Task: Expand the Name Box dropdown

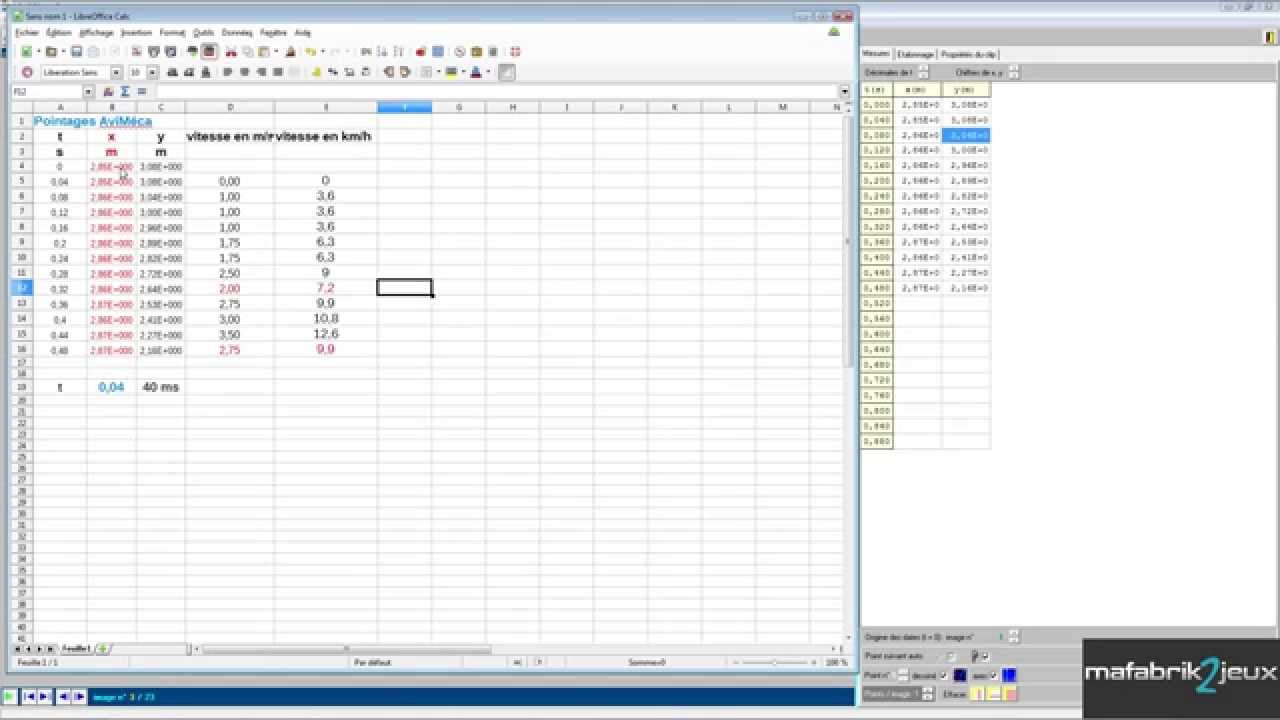Action: pyautogui.click(x=88, y=91)
